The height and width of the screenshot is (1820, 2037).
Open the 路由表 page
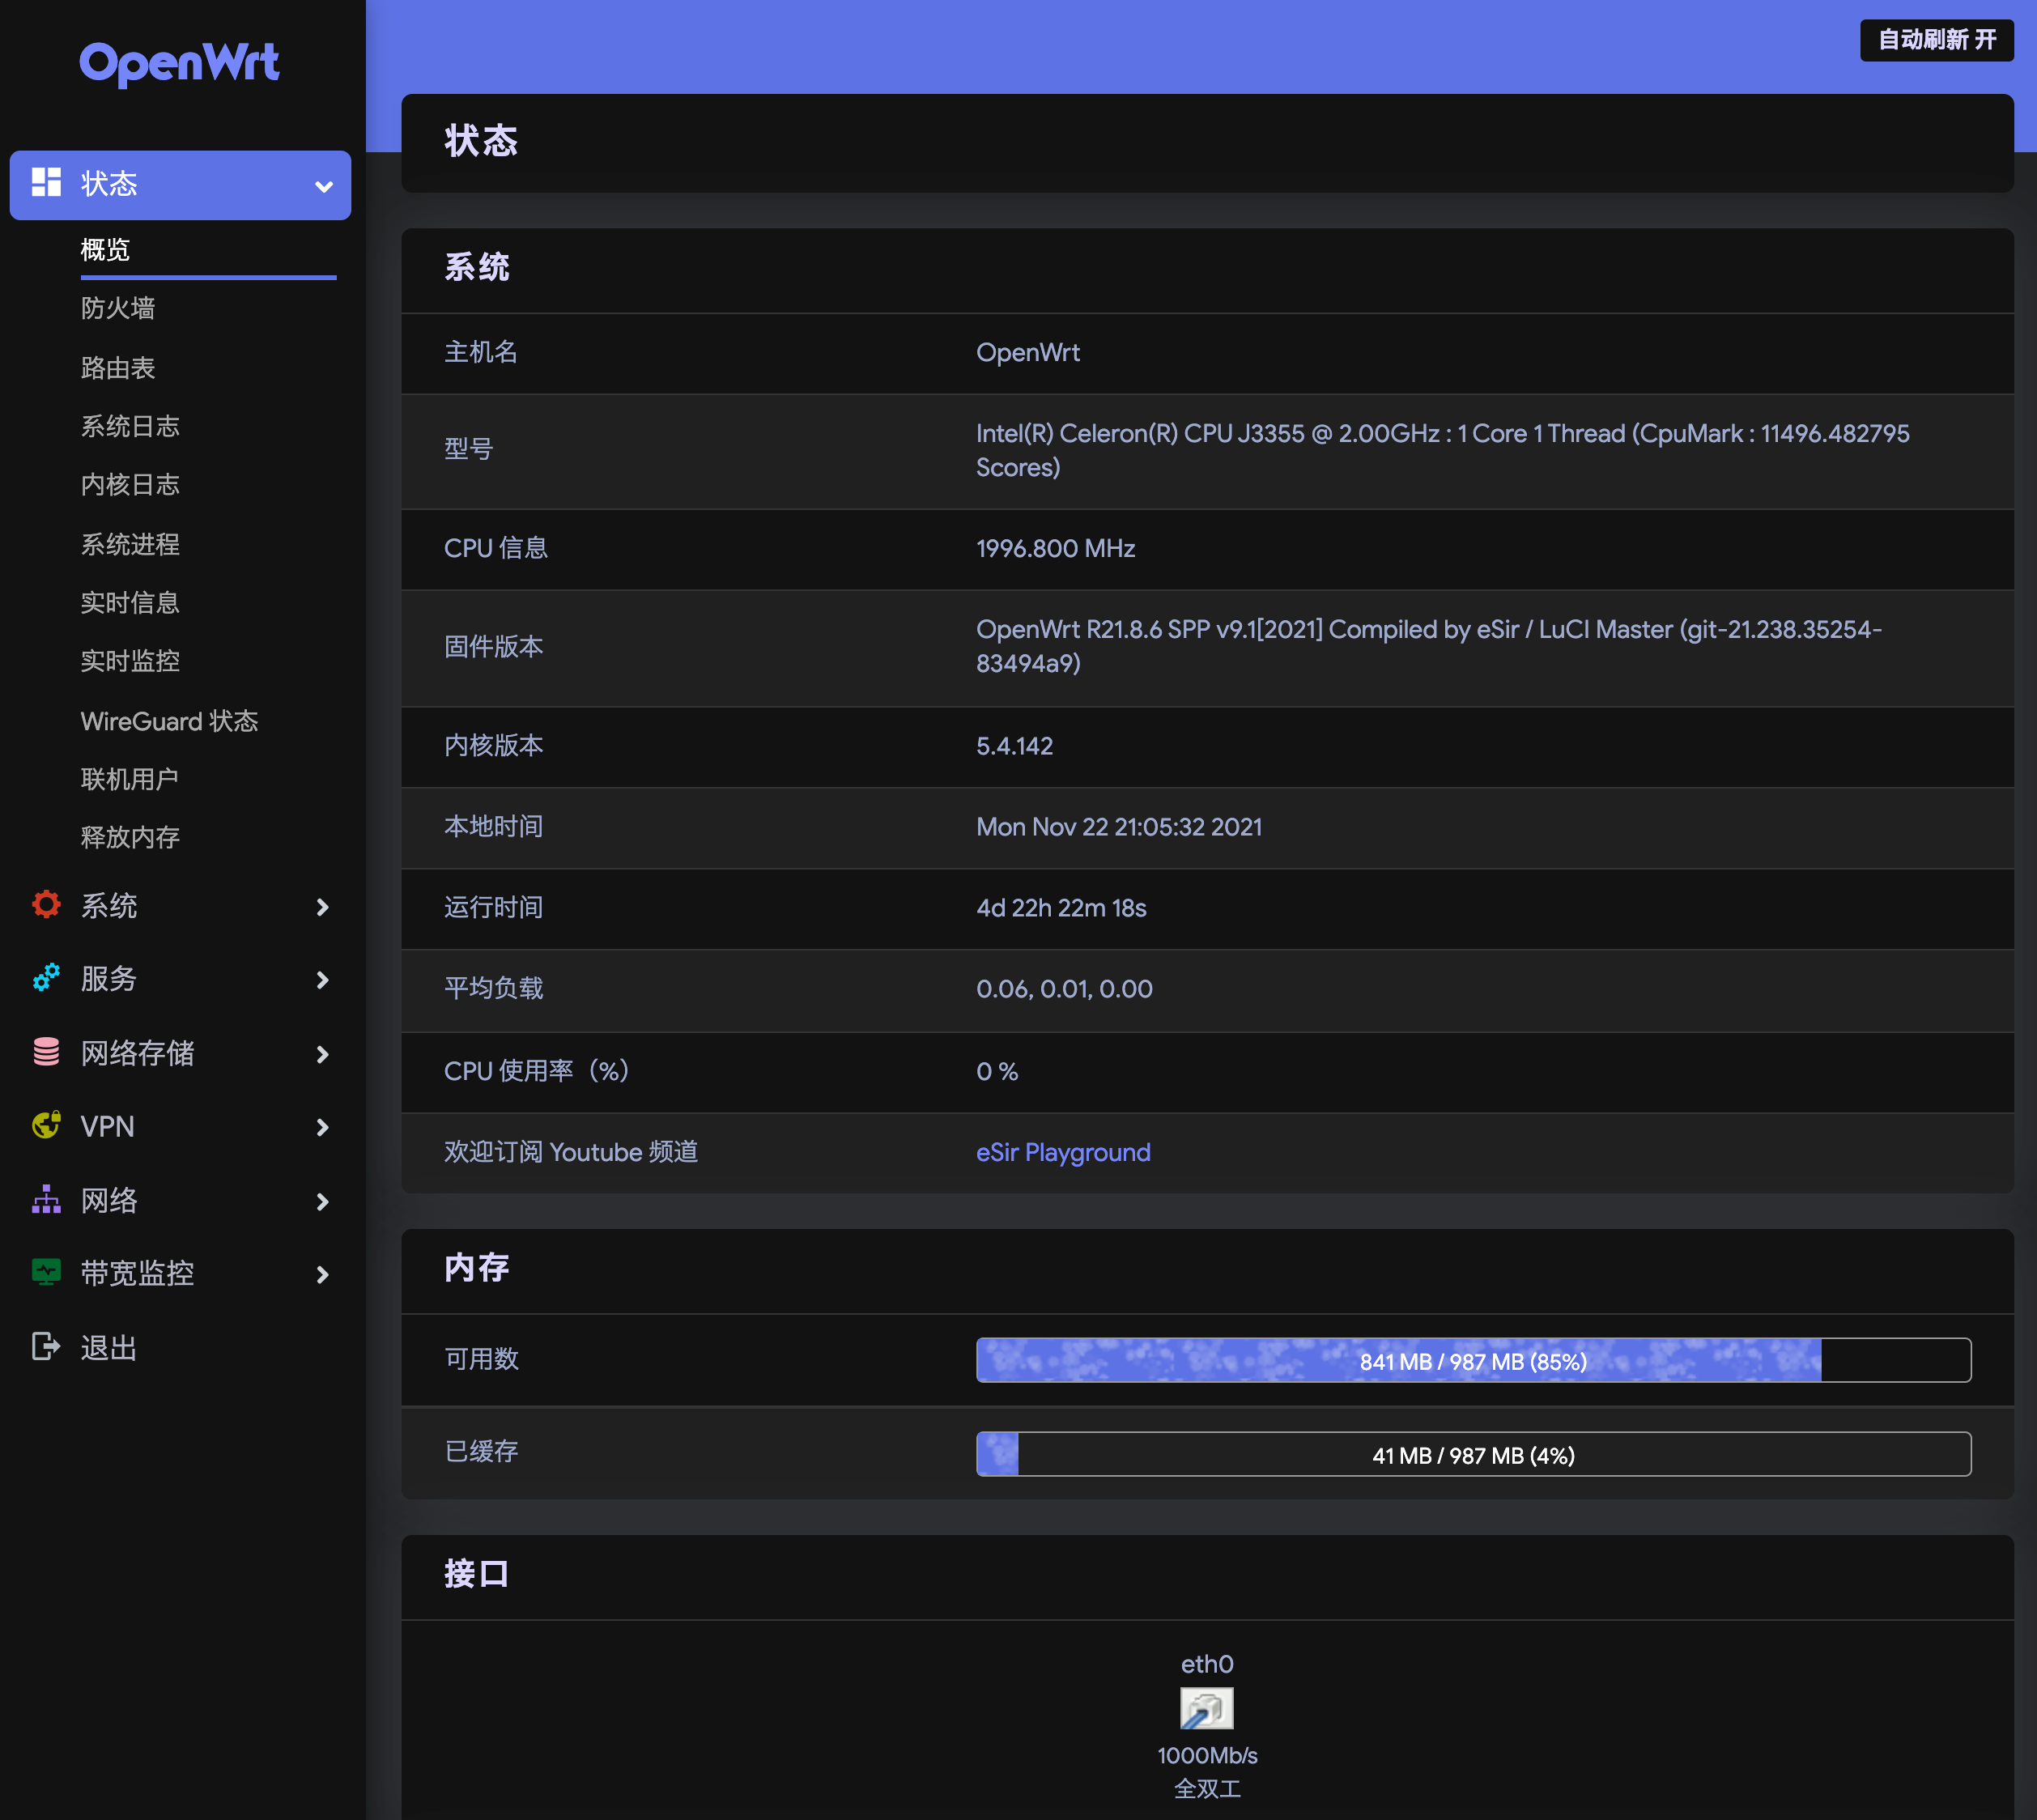(118, 368)
